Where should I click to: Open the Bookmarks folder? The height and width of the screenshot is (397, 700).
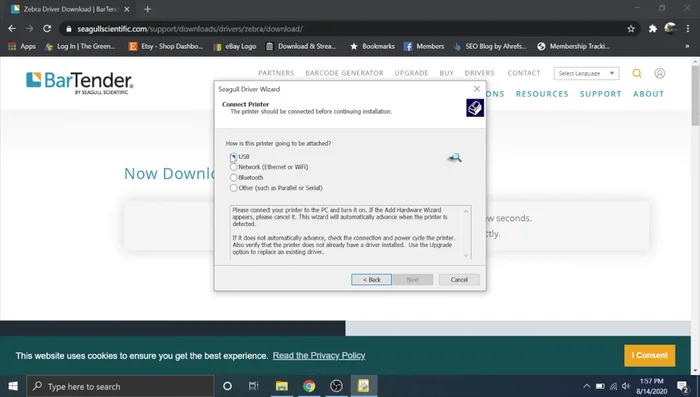(372, 46)
